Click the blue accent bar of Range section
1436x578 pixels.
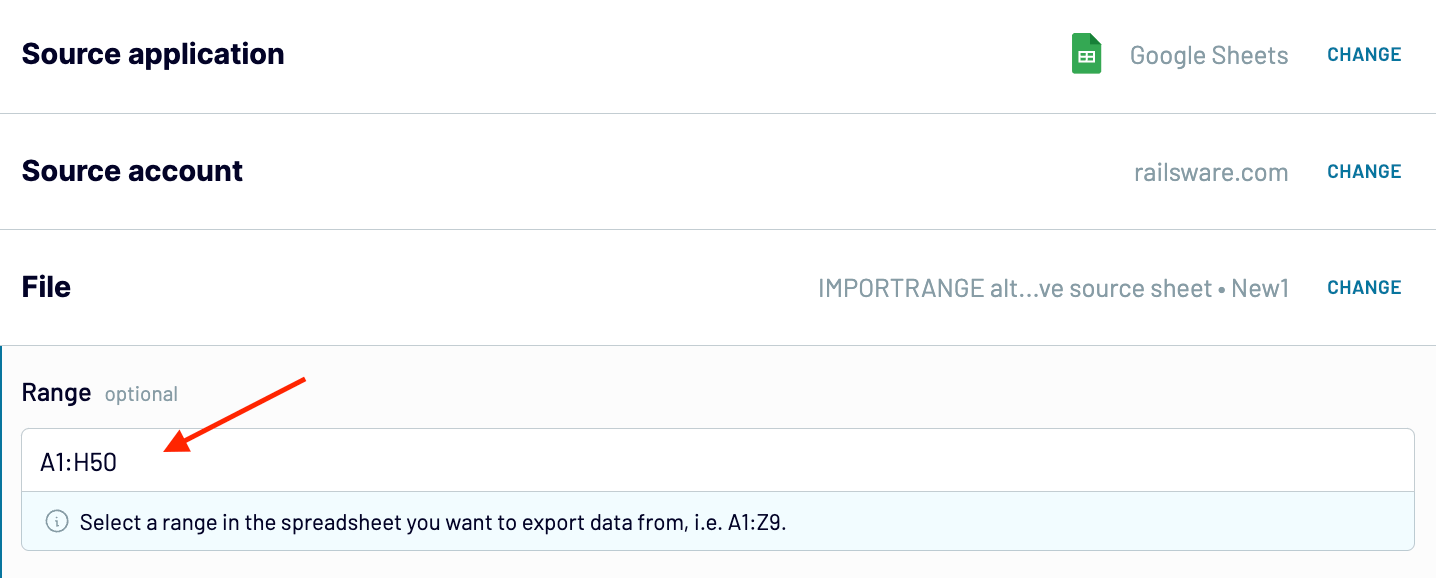click(2, 460)
